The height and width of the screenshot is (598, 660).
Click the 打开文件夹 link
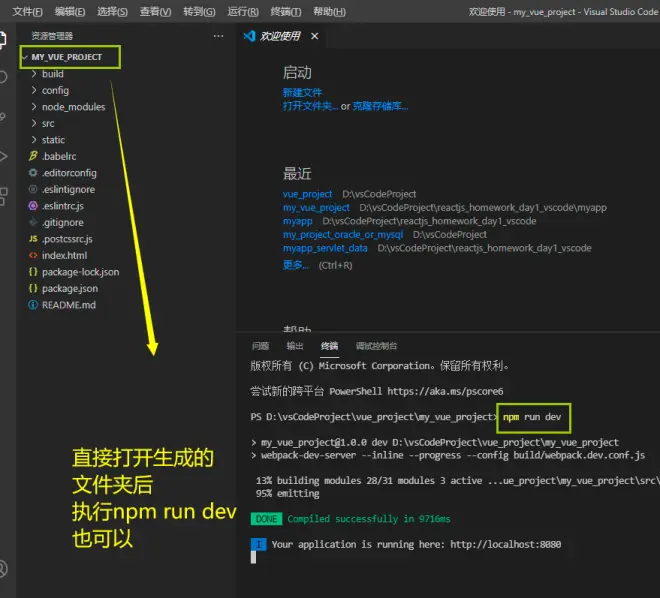(x=310, y=106)
